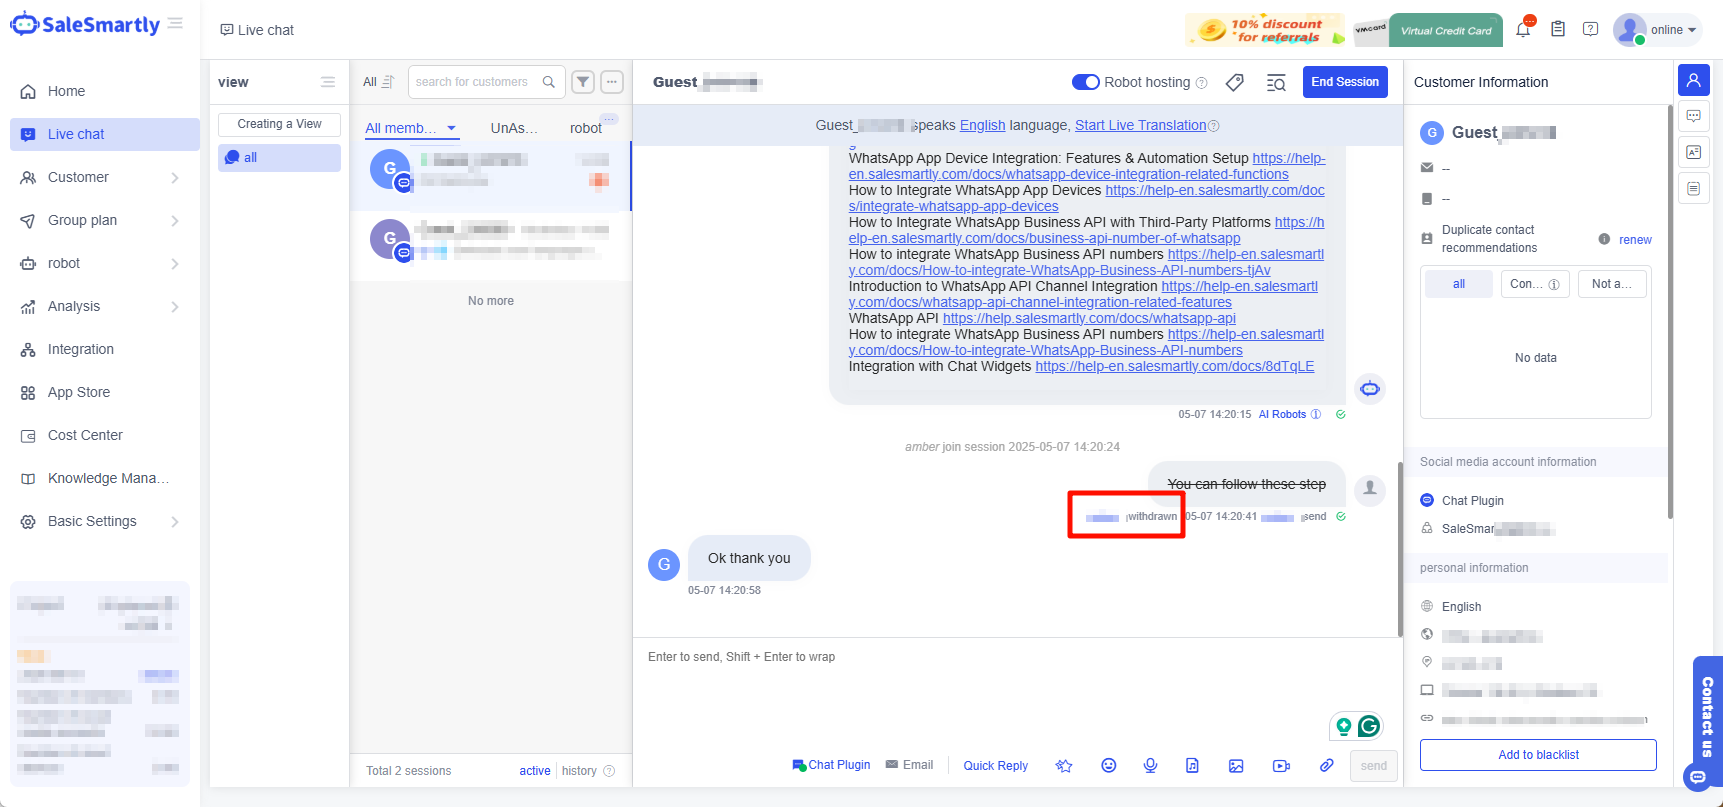The height and width of the screenshot is (807, 1723).
Task: Click the robot avatar beside bot message
Action: tap(1370, 388)
